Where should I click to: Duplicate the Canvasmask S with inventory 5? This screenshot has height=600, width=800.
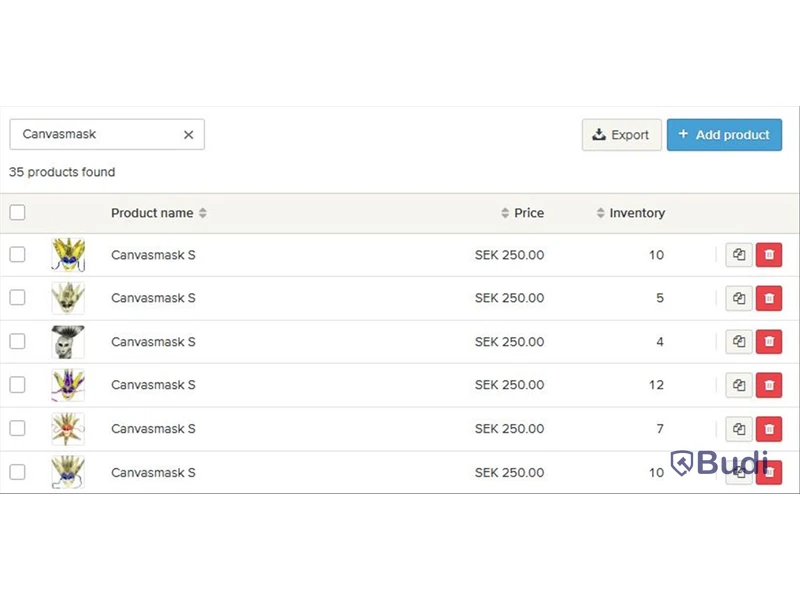pos(739,298)
